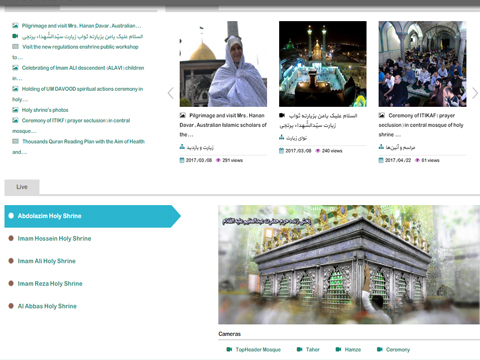Select the Imam Hossein Holy Shrine live stream
Viewport: 480px width, 360px height.
click(54, 238)
